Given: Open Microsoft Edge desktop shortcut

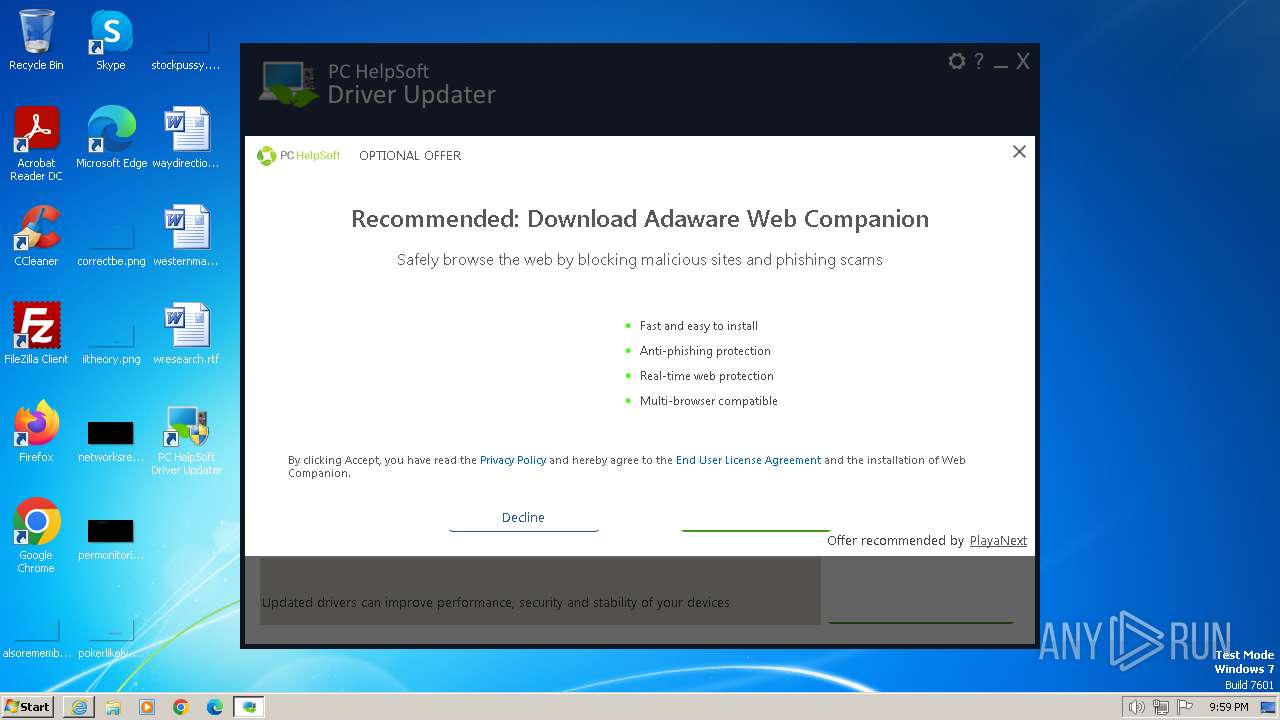Looking at the screenshot, I should pyautogui.click(x=111, y=137).
